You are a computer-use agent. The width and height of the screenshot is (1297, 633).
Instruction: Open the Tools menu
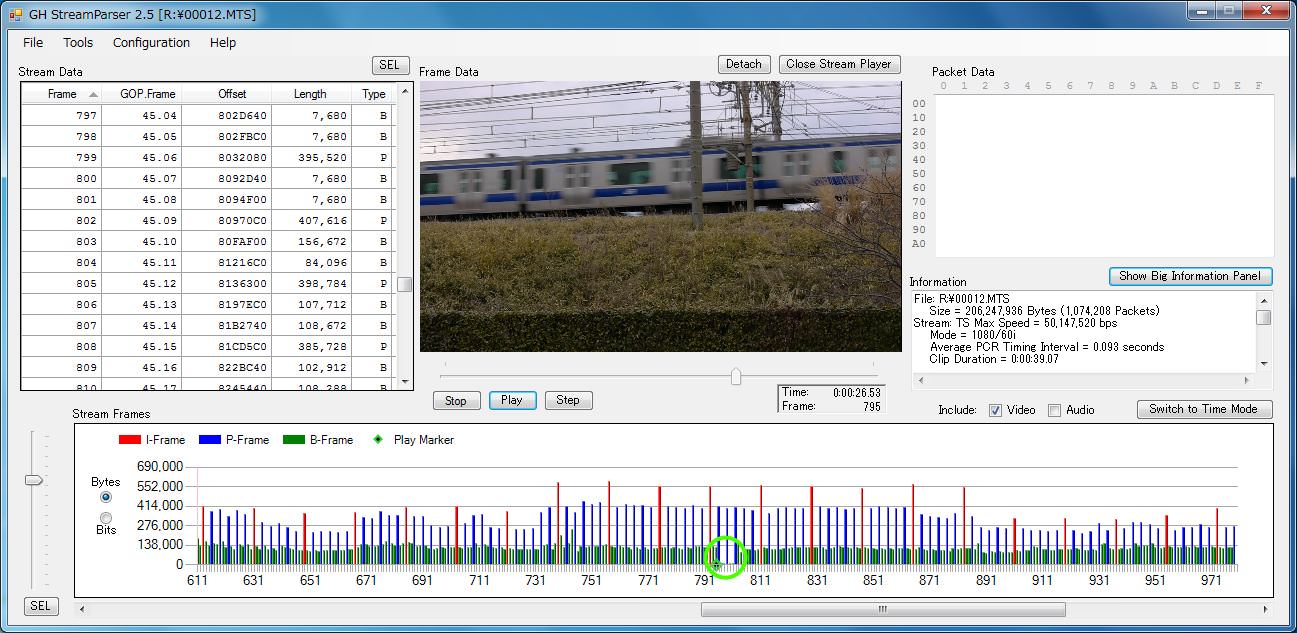78,43
